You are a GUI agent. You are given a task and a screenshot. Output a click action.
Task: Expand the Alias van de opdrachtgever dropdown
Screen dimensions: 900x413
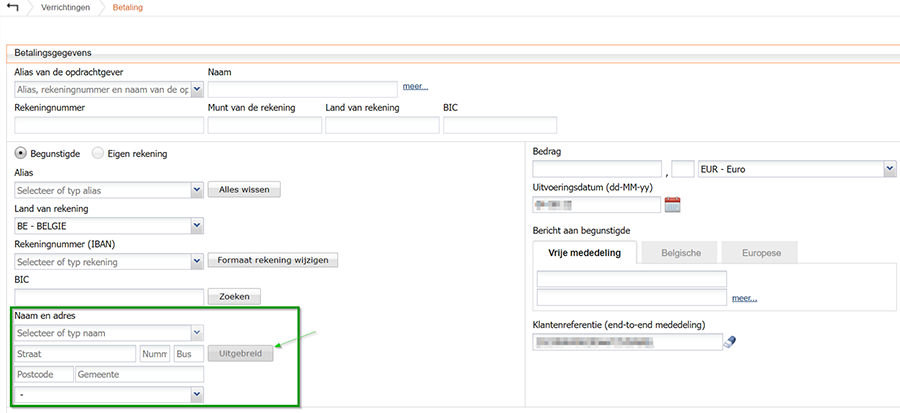pos(197,90)
